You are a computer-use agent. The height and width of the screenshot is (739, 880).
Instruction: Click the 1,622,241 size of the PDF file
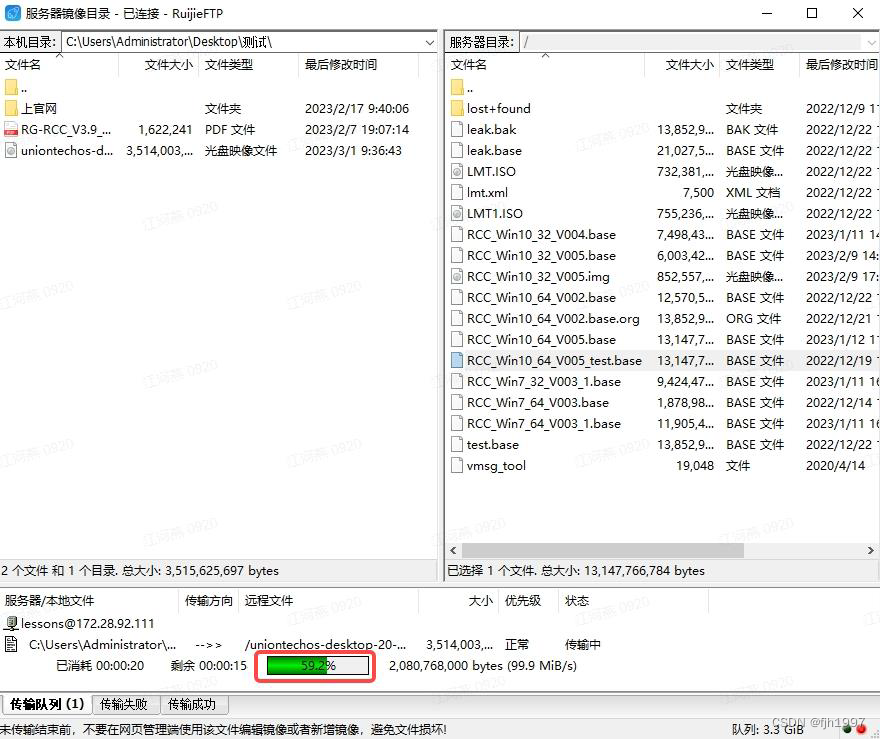click(x=165, y=130)
